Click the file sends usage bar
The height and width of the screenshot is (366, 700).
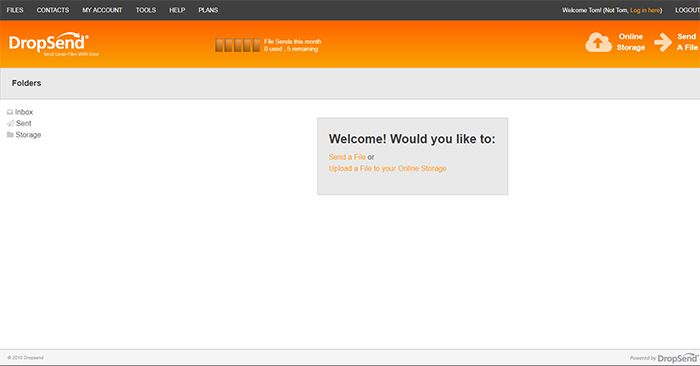[x=238, y=45]
